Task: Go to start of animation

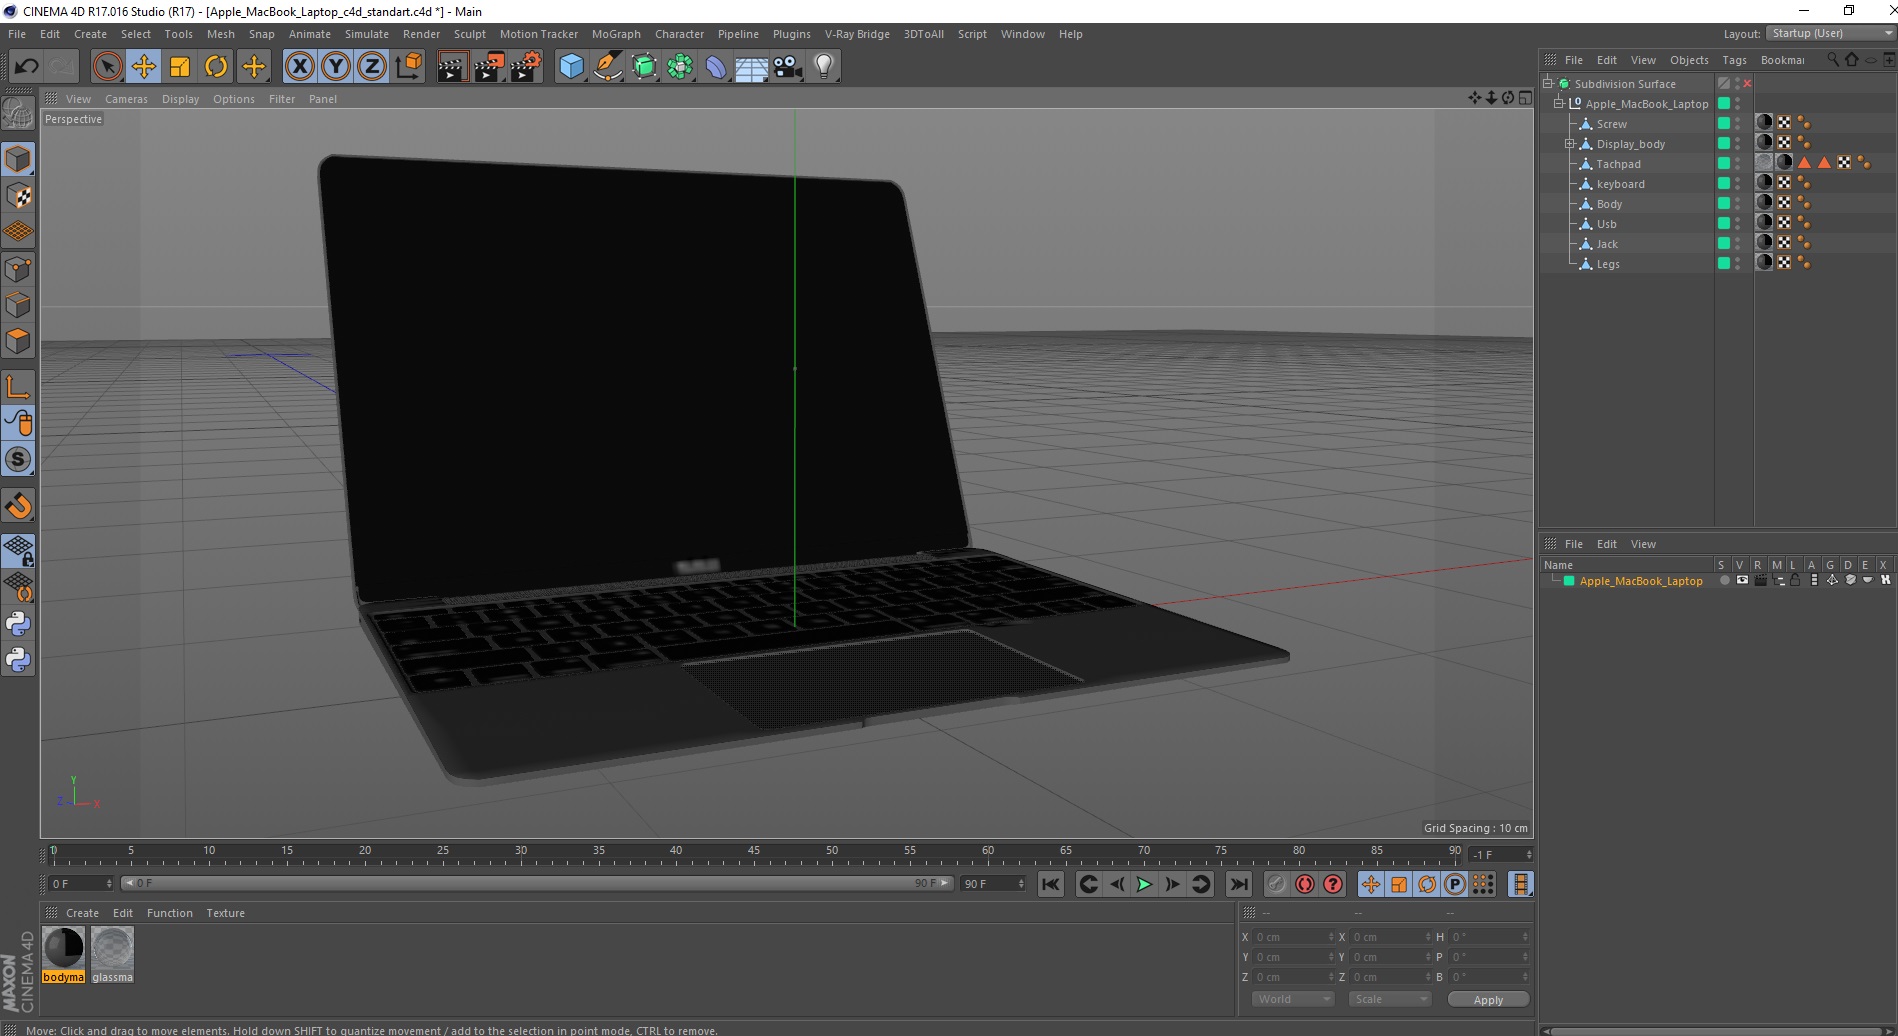Action: (x=1051, y=884)
